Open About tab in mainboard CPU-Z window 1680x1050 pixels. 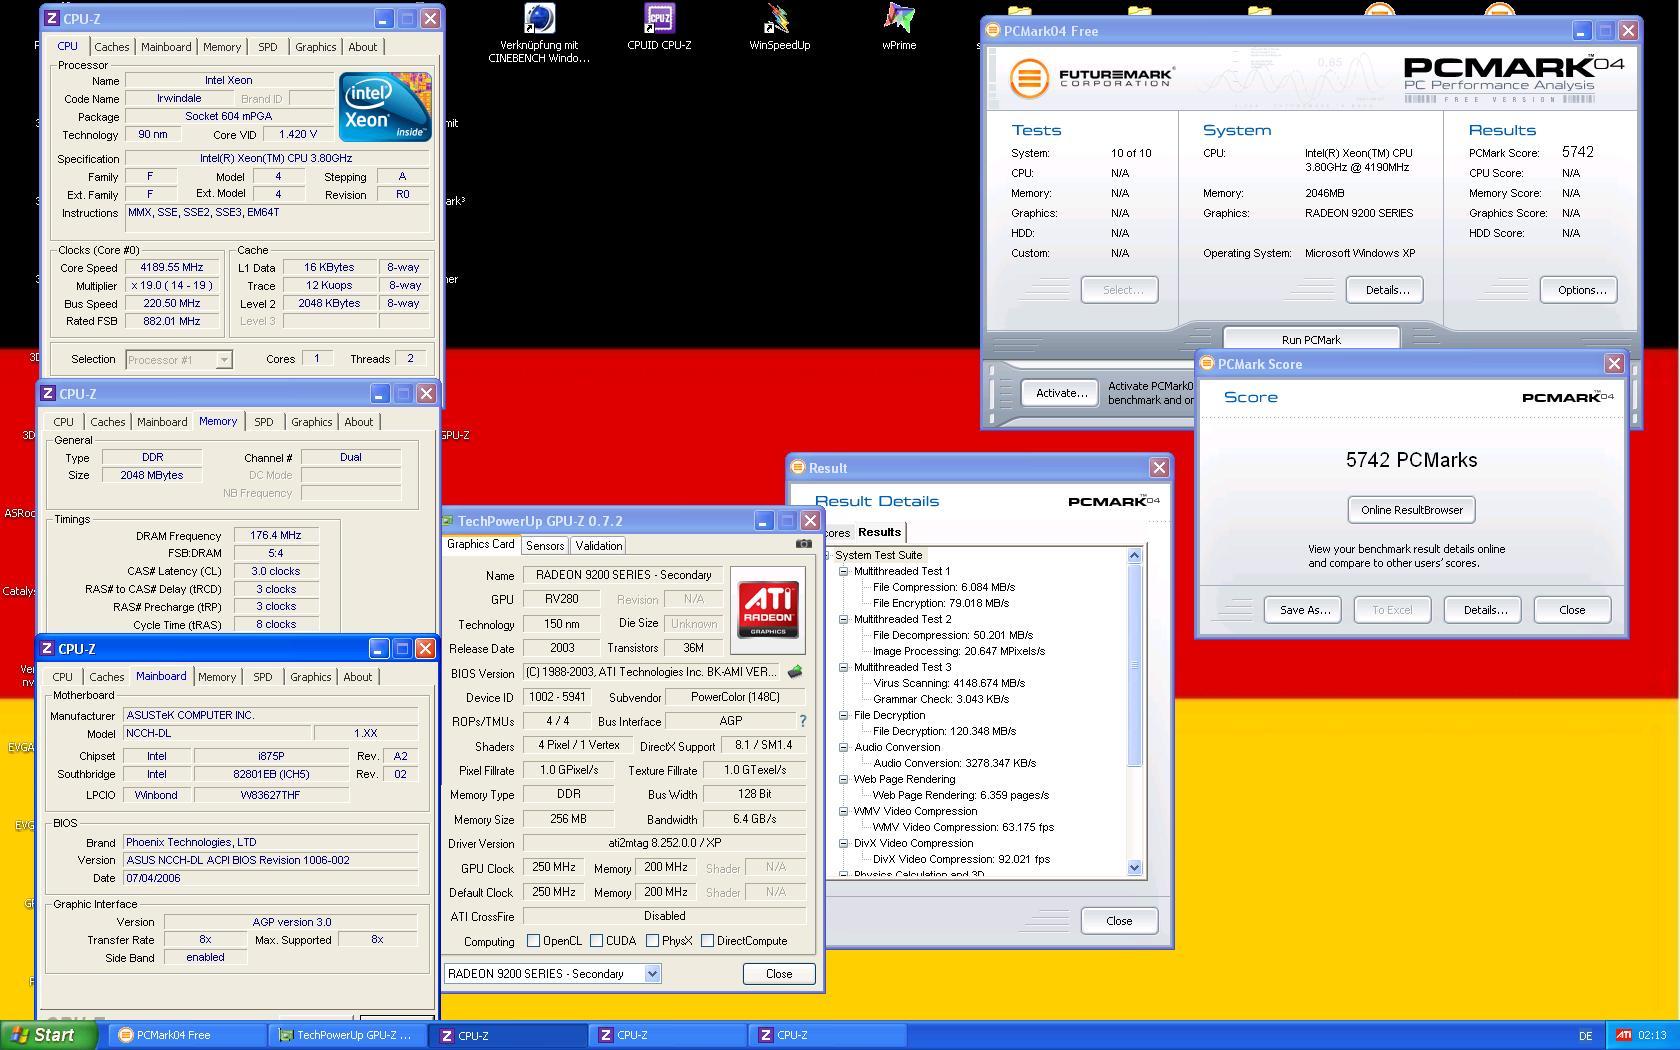357,677
